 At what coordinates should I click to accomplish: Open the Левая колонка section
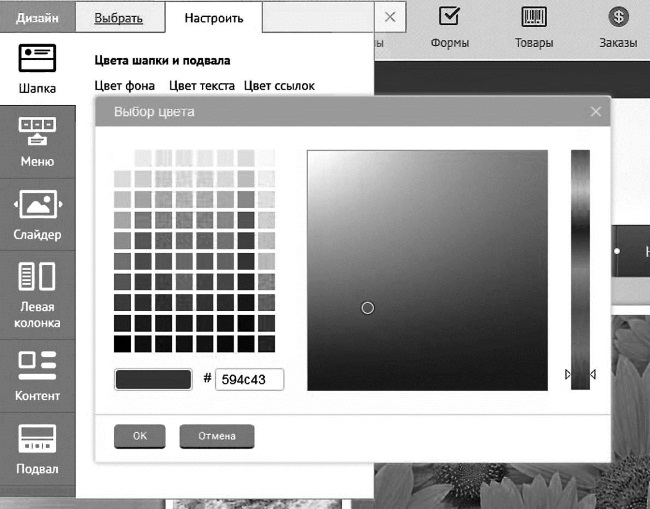click(37, 295)
